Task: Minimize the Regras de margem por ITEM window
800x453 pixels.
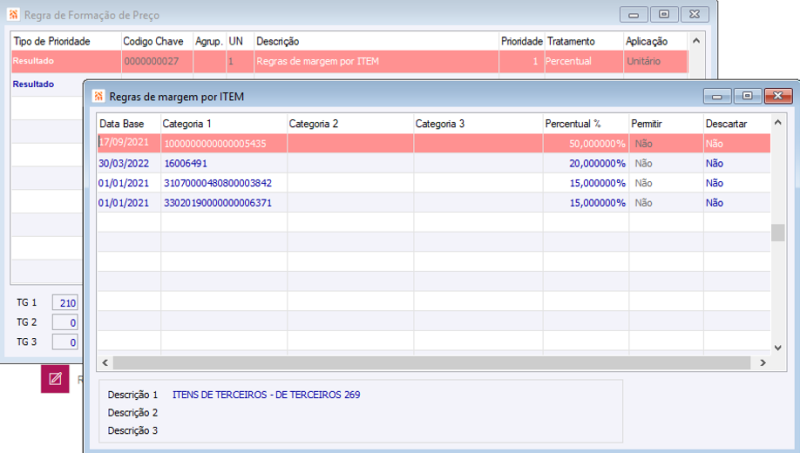Action: [x=717, y=96]
